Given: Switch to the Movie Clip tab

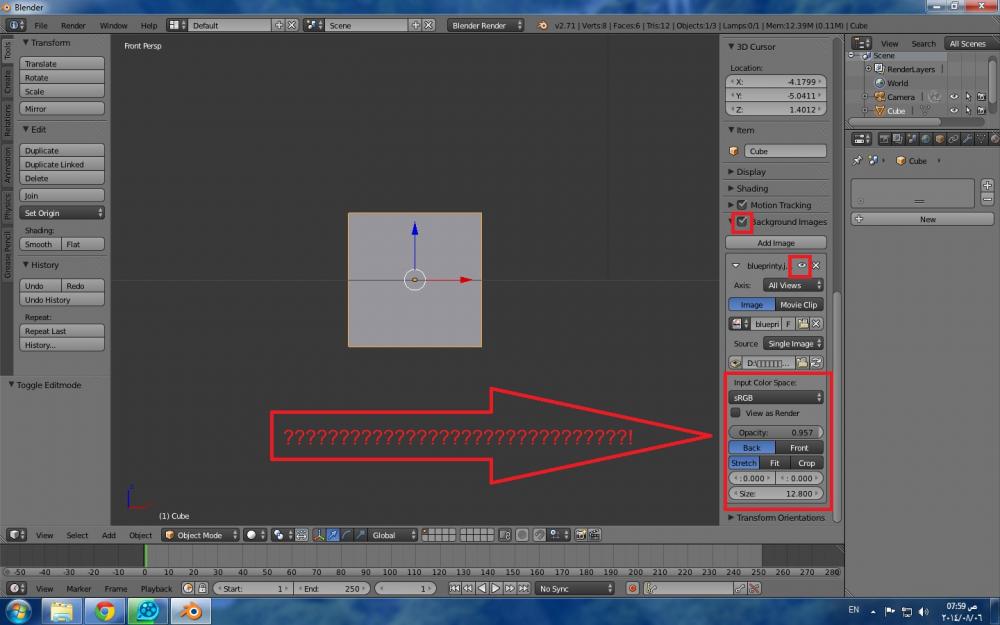Looking at the screenshot, I should click(x=798, y=304).
